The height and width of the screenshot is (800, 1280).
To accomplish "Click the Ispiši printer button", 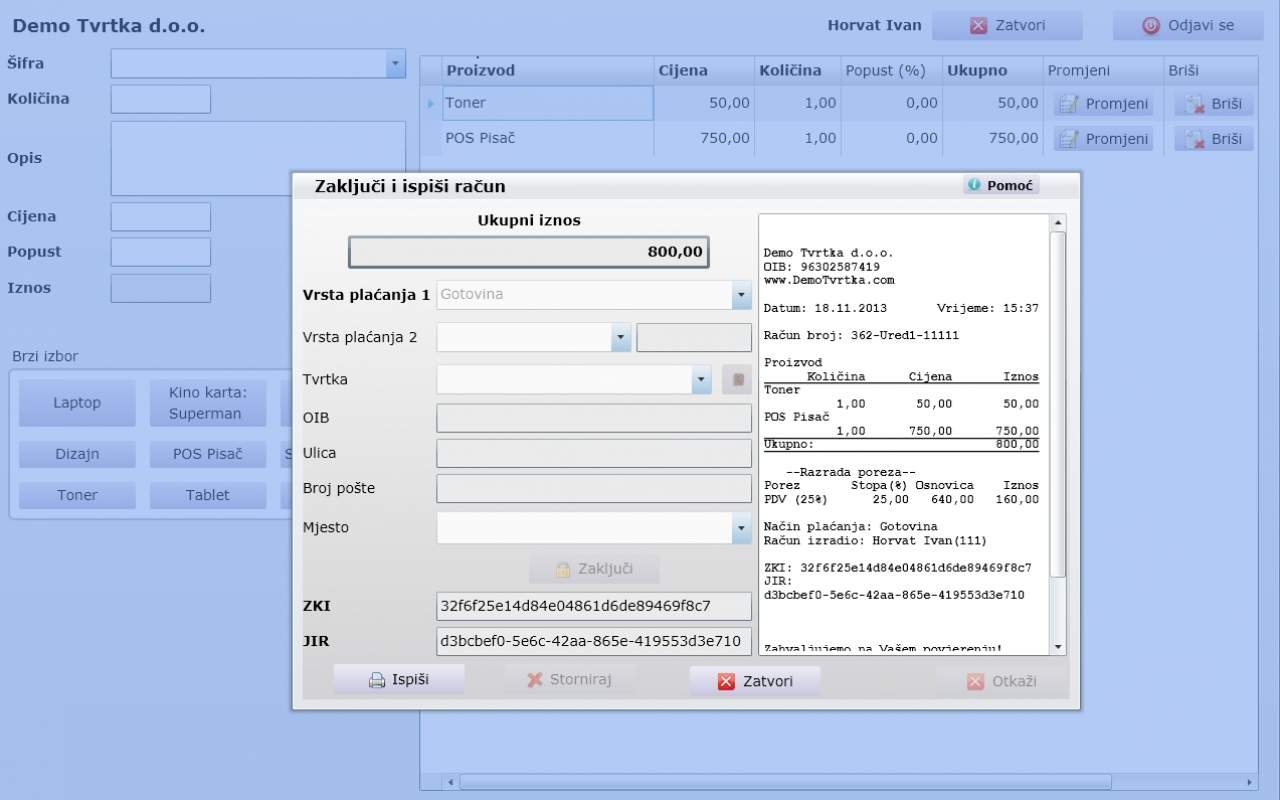I will click(399, 680).
